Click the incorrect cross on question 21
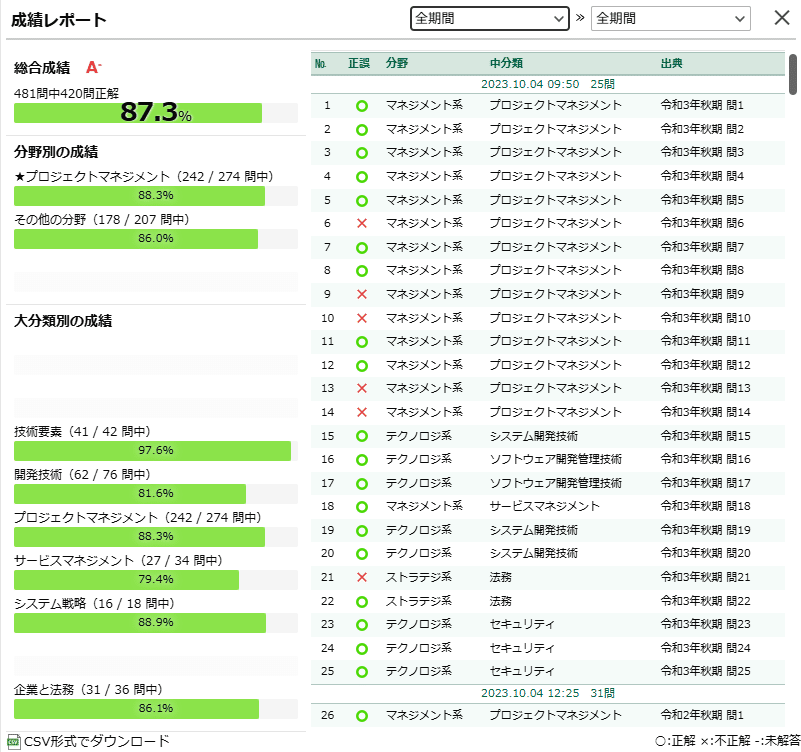The width and height of the screenshot is (801, 752). [x=361, y=577]
